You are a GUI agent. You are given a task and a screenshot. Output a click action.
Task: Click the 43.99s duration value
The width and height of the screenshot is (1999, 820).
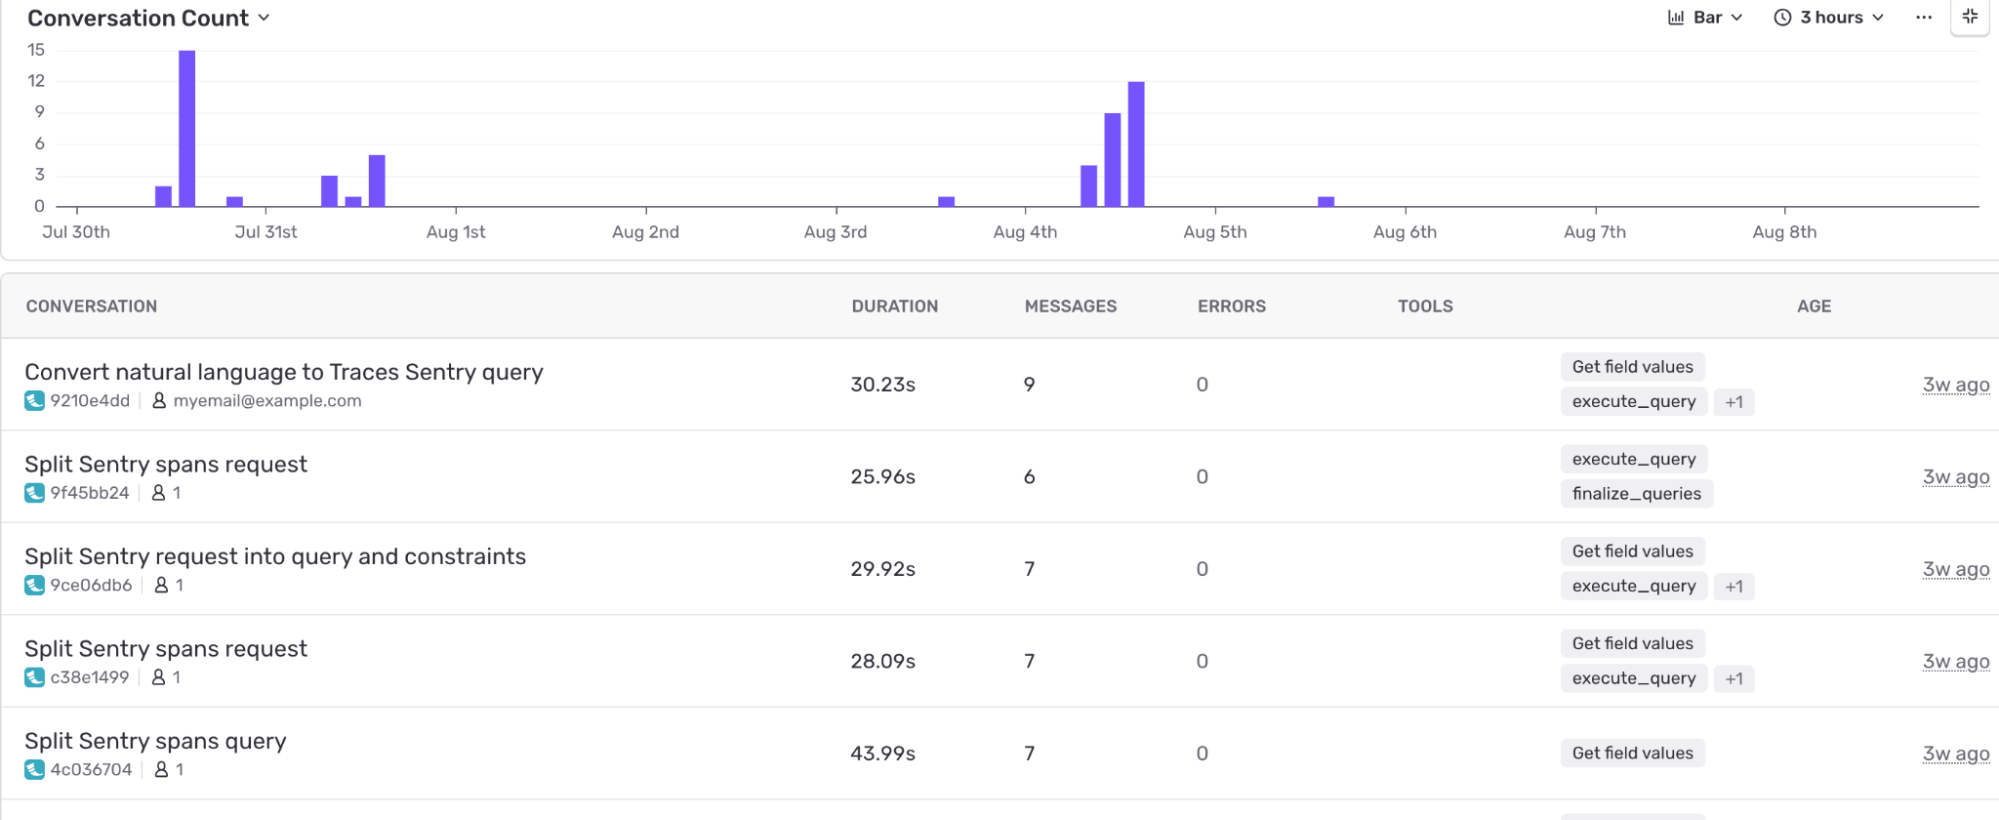[883, 754]
